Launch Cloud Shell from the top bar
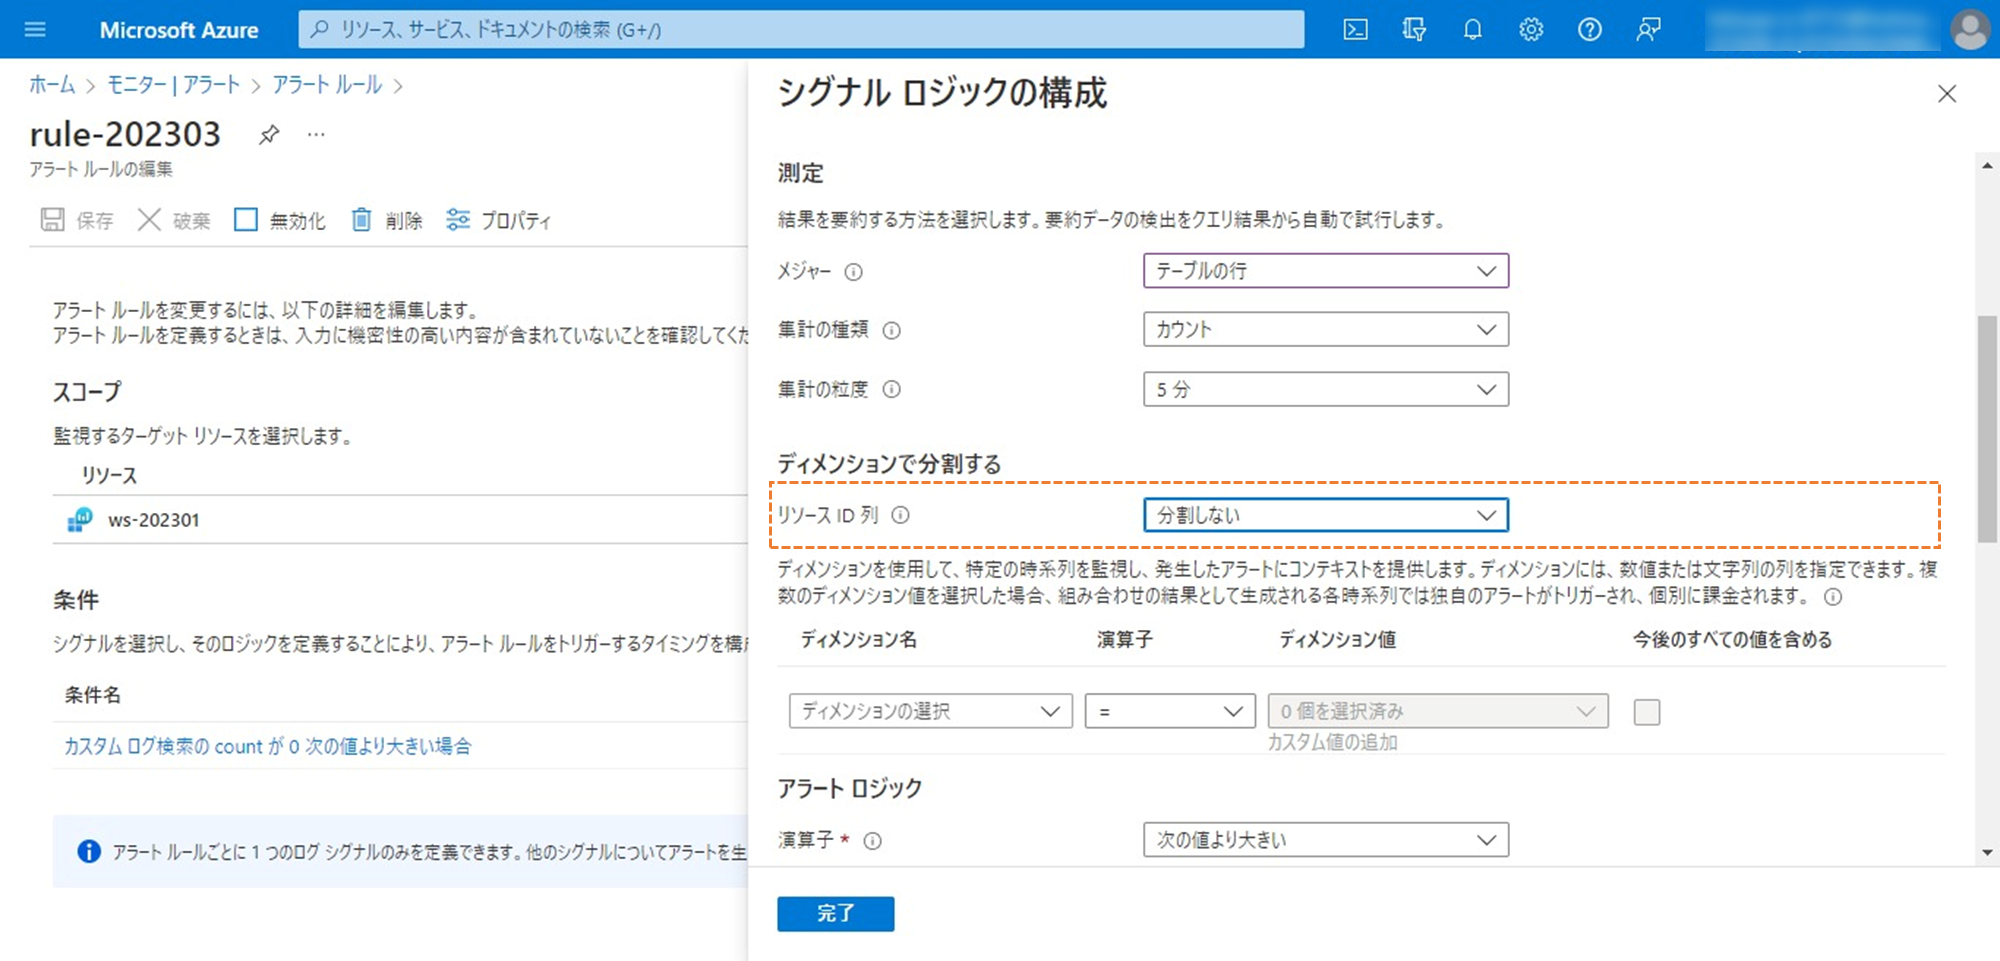2000x961 pixels. coord(1355,30)
